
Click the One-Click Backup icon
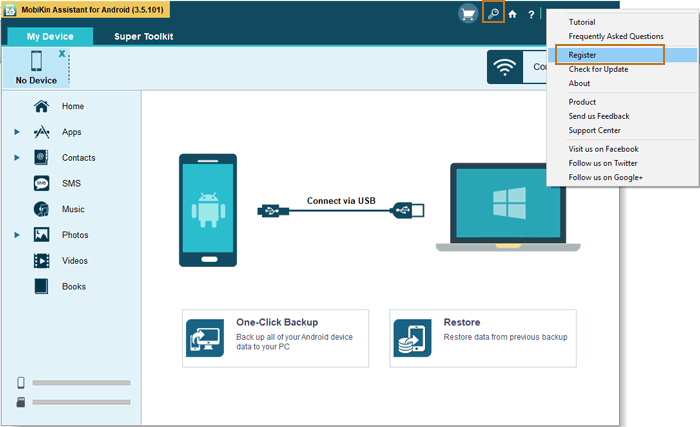pos(205,338)
